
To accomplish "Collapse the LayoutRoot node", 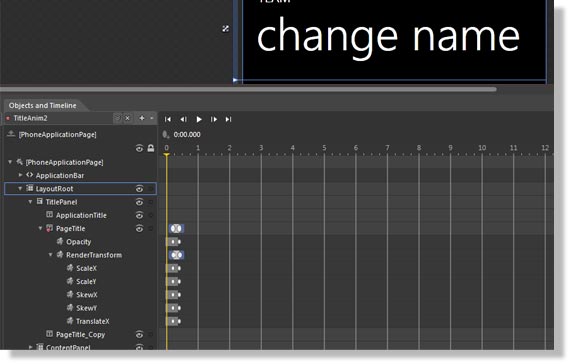I will (20, 189).
